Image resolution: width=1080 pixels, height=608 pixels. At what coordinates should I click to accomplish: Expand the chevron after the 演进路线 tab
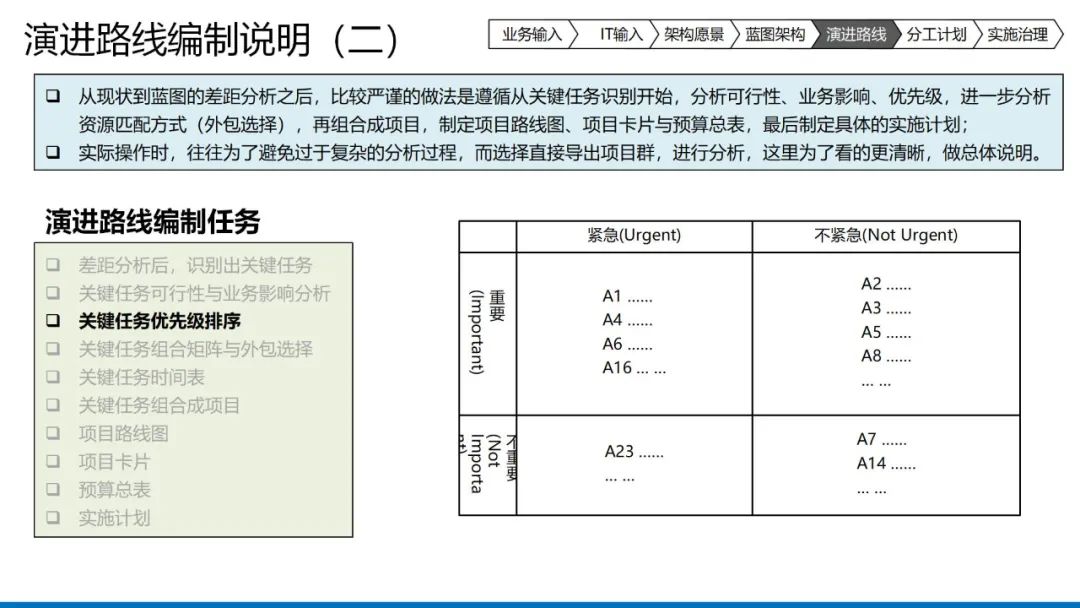(895, 33)
